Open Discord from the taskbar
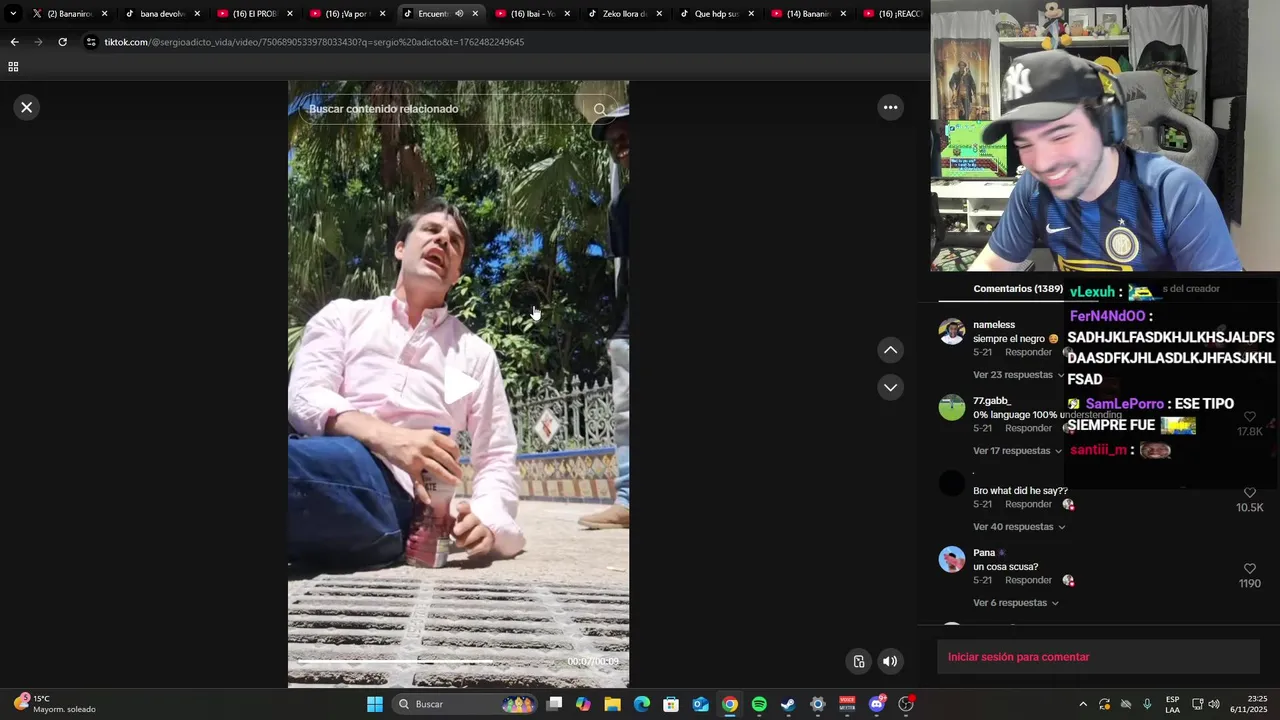 tap(877, 704)
